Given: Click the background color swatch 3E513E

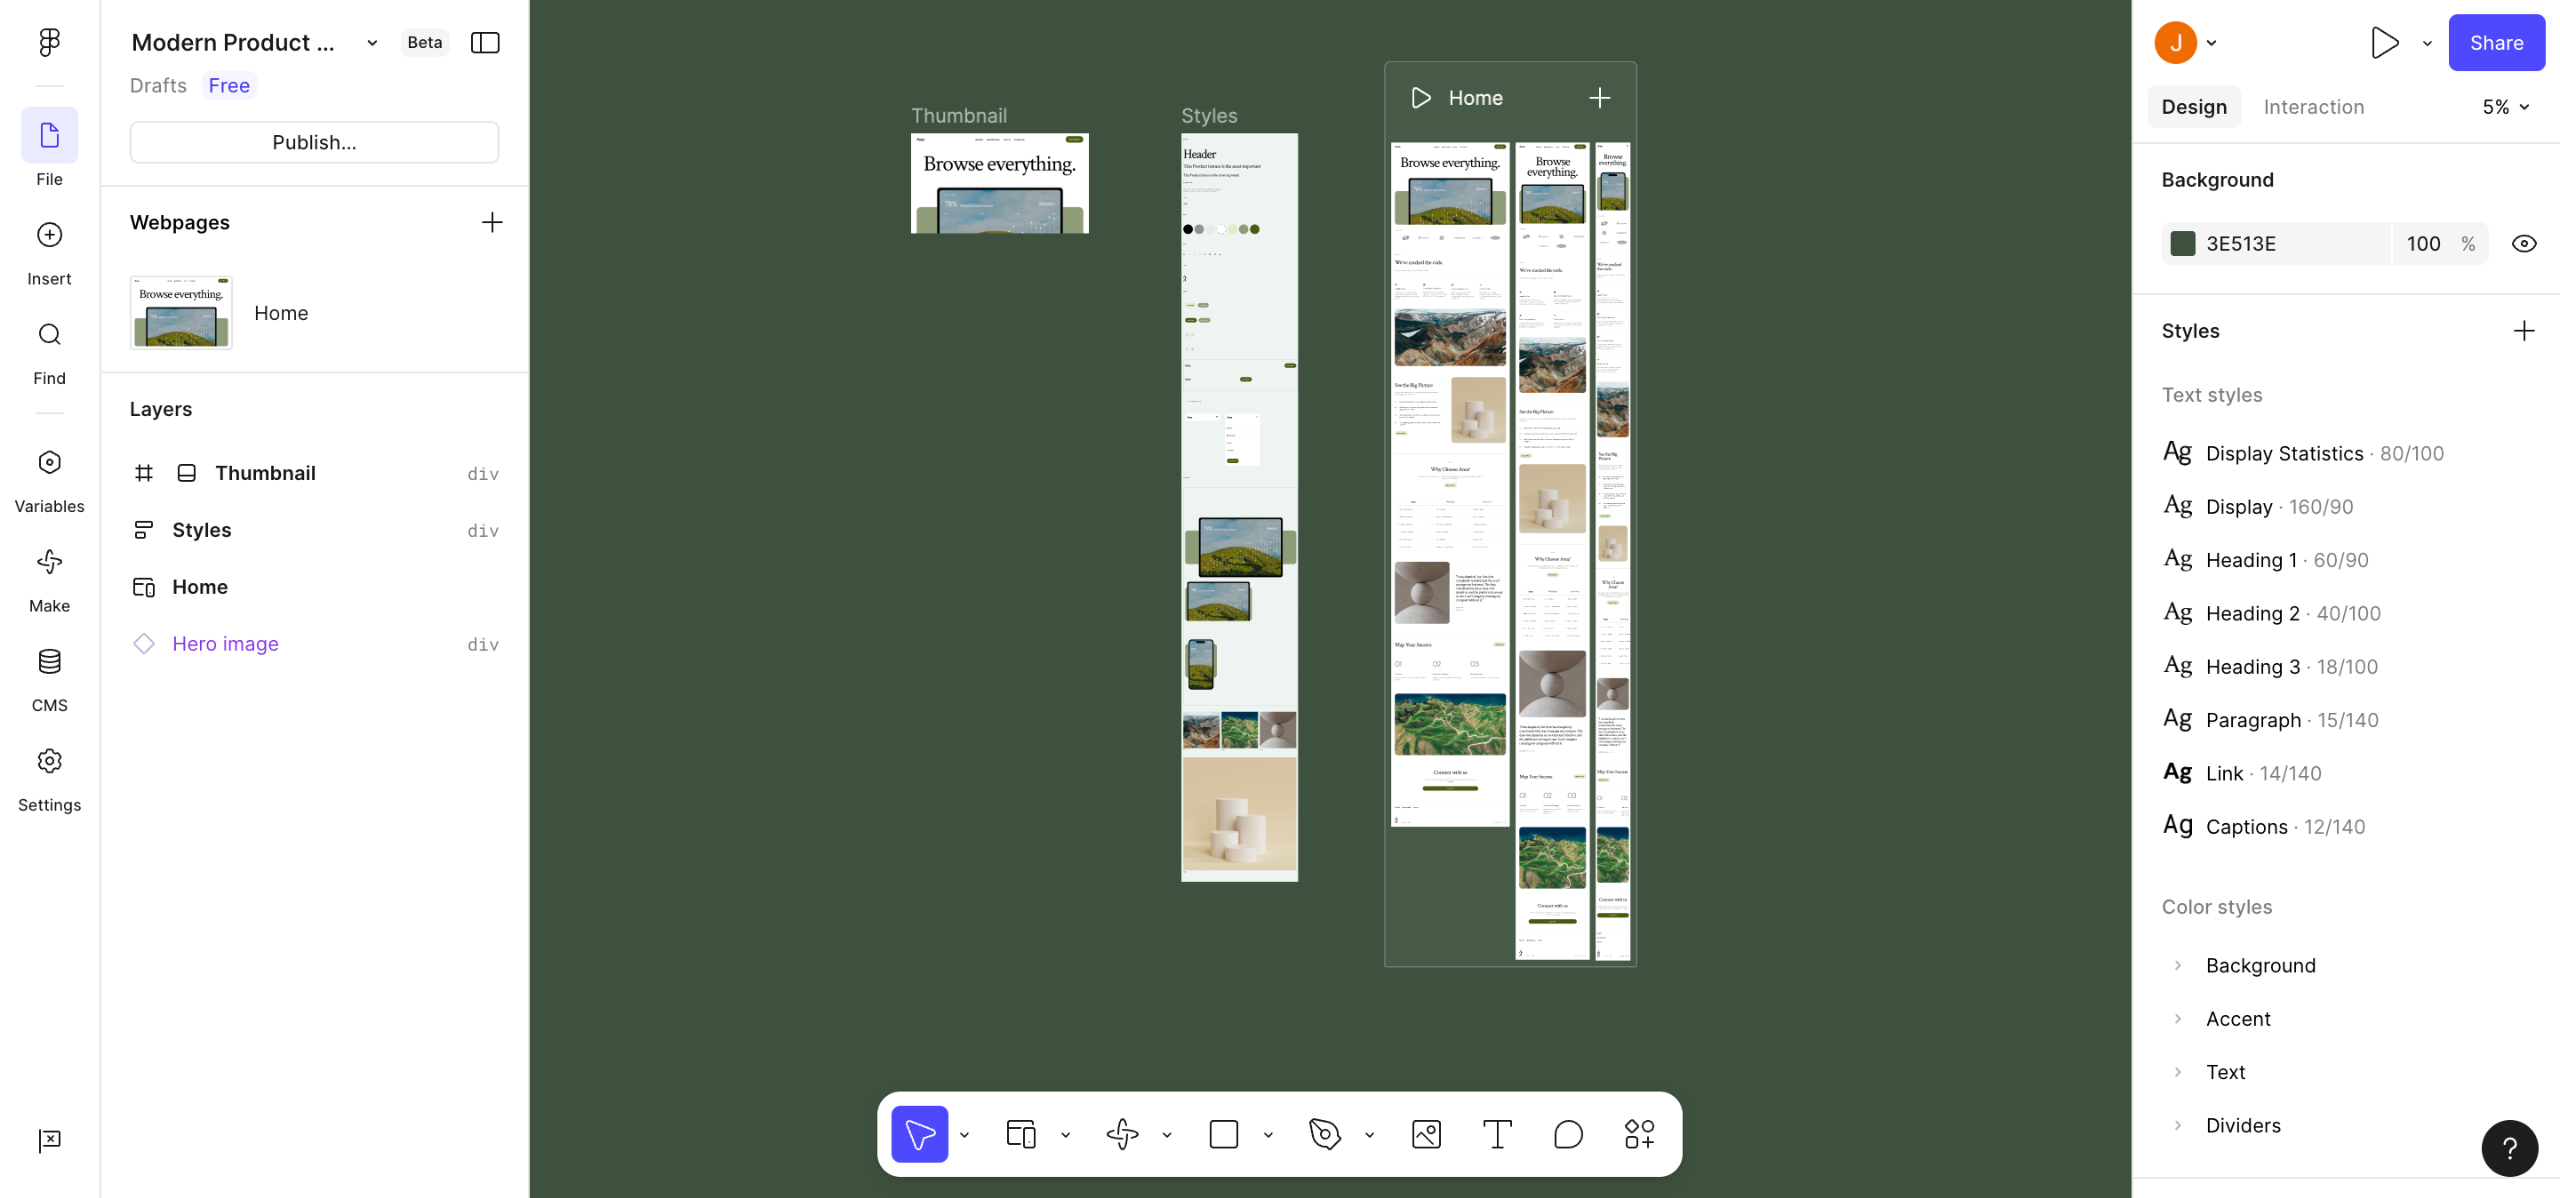Looking at the screenshot, I should click(x=2183, y=244).
